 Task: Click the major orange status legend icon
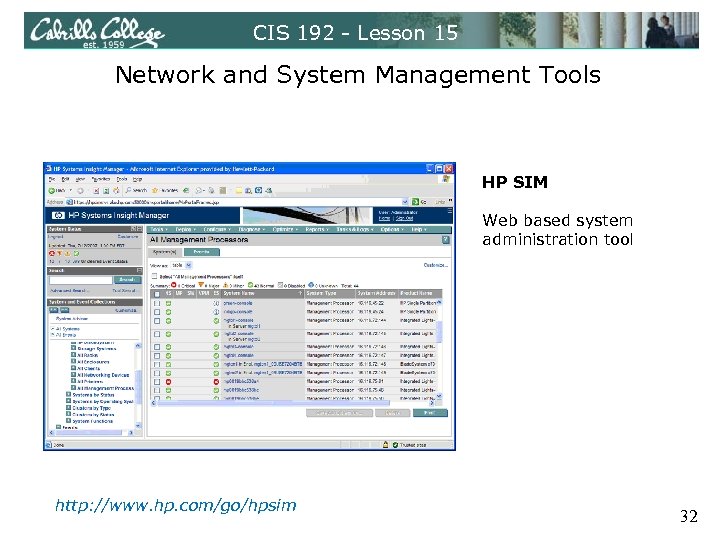click(x=60, y=253)
